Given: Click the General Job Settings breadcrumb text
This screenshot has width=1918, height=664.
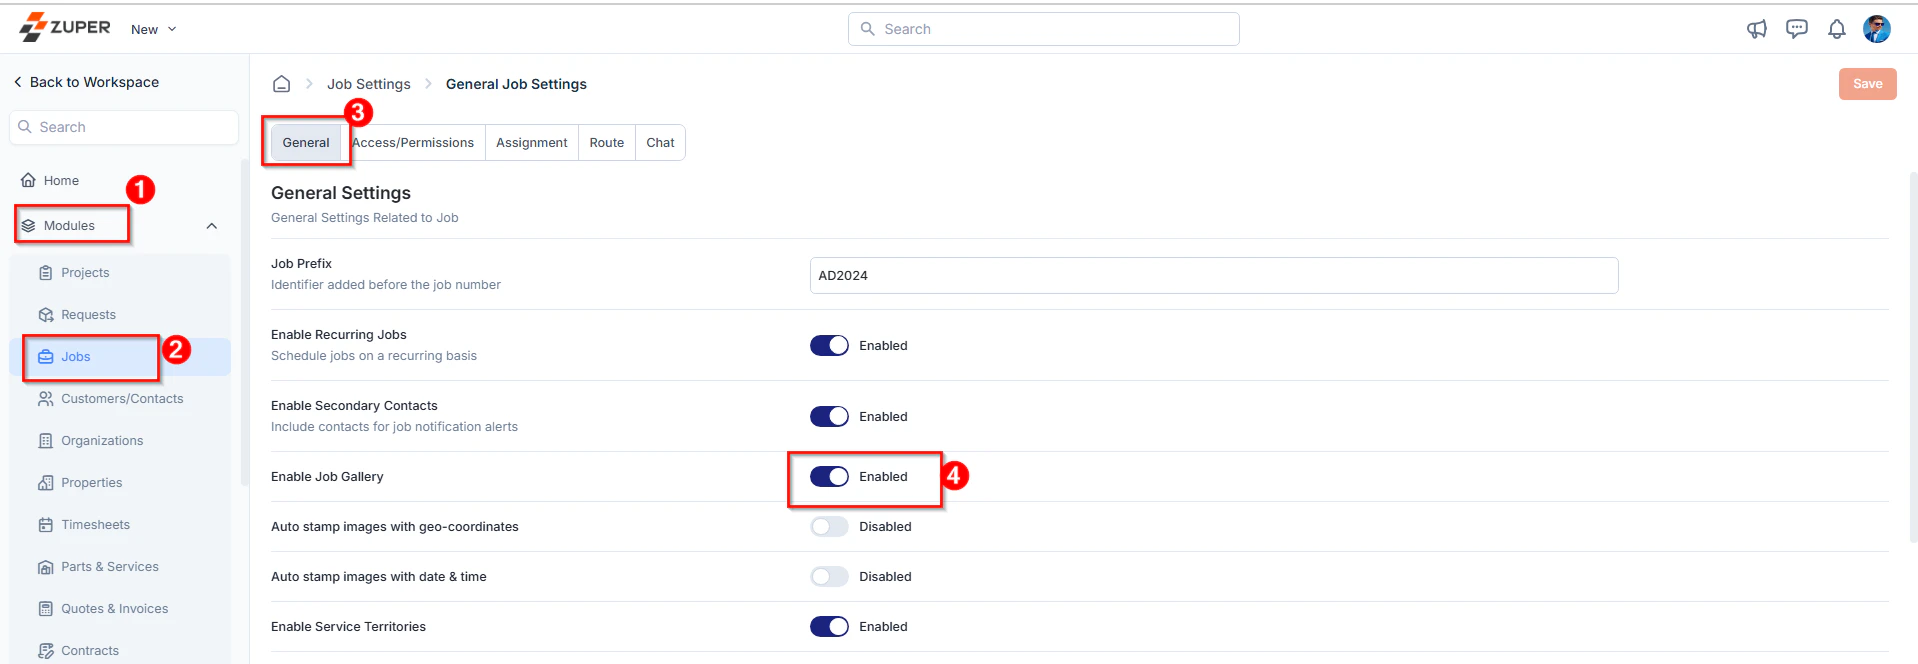Looking at the screenshot, I should 516,84.
